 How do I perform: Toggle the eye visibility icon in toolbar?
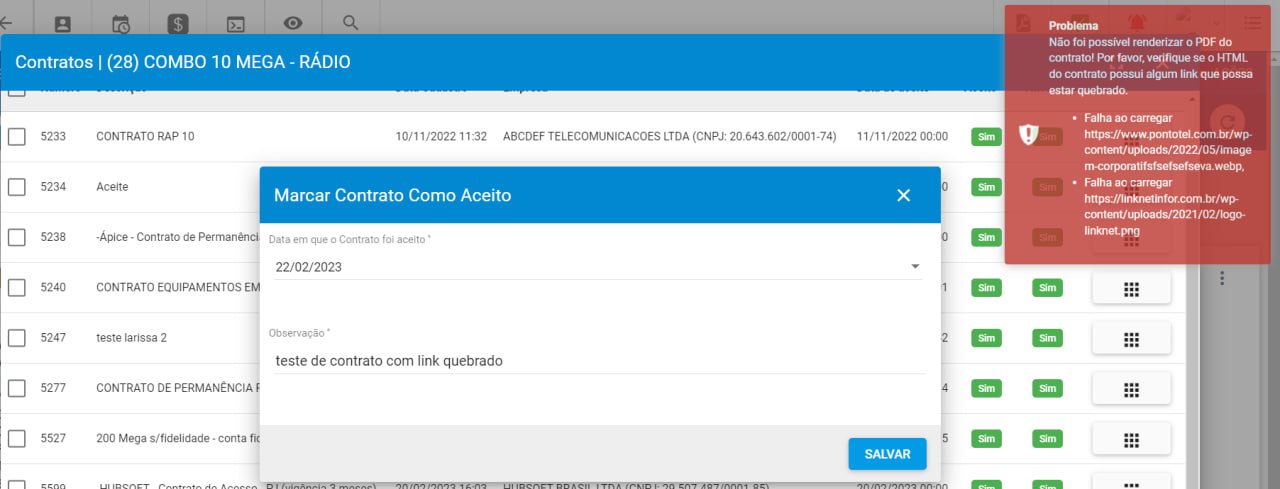292,23
